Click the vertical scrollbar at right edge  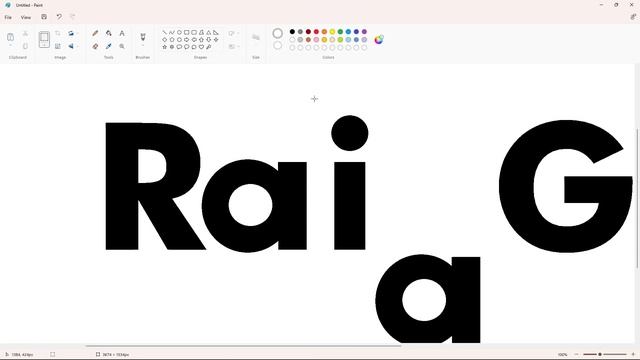pos(637,198)
